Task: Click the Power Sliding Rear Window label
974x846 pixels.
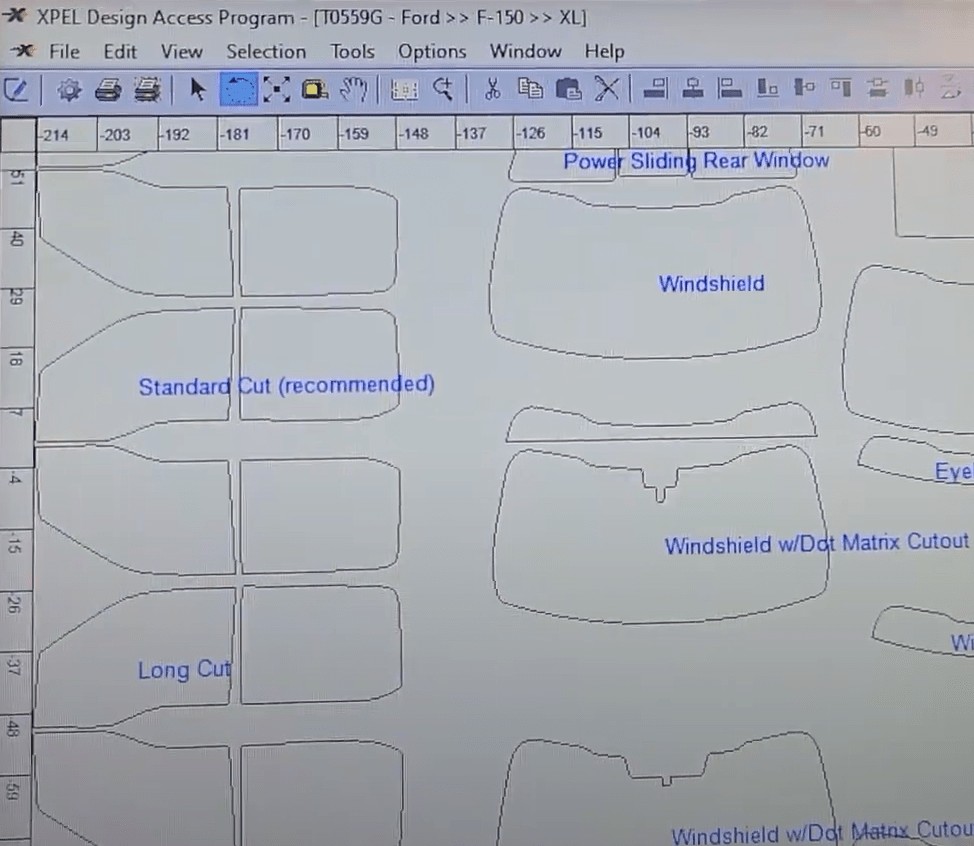Action: (x=696, y=161)
